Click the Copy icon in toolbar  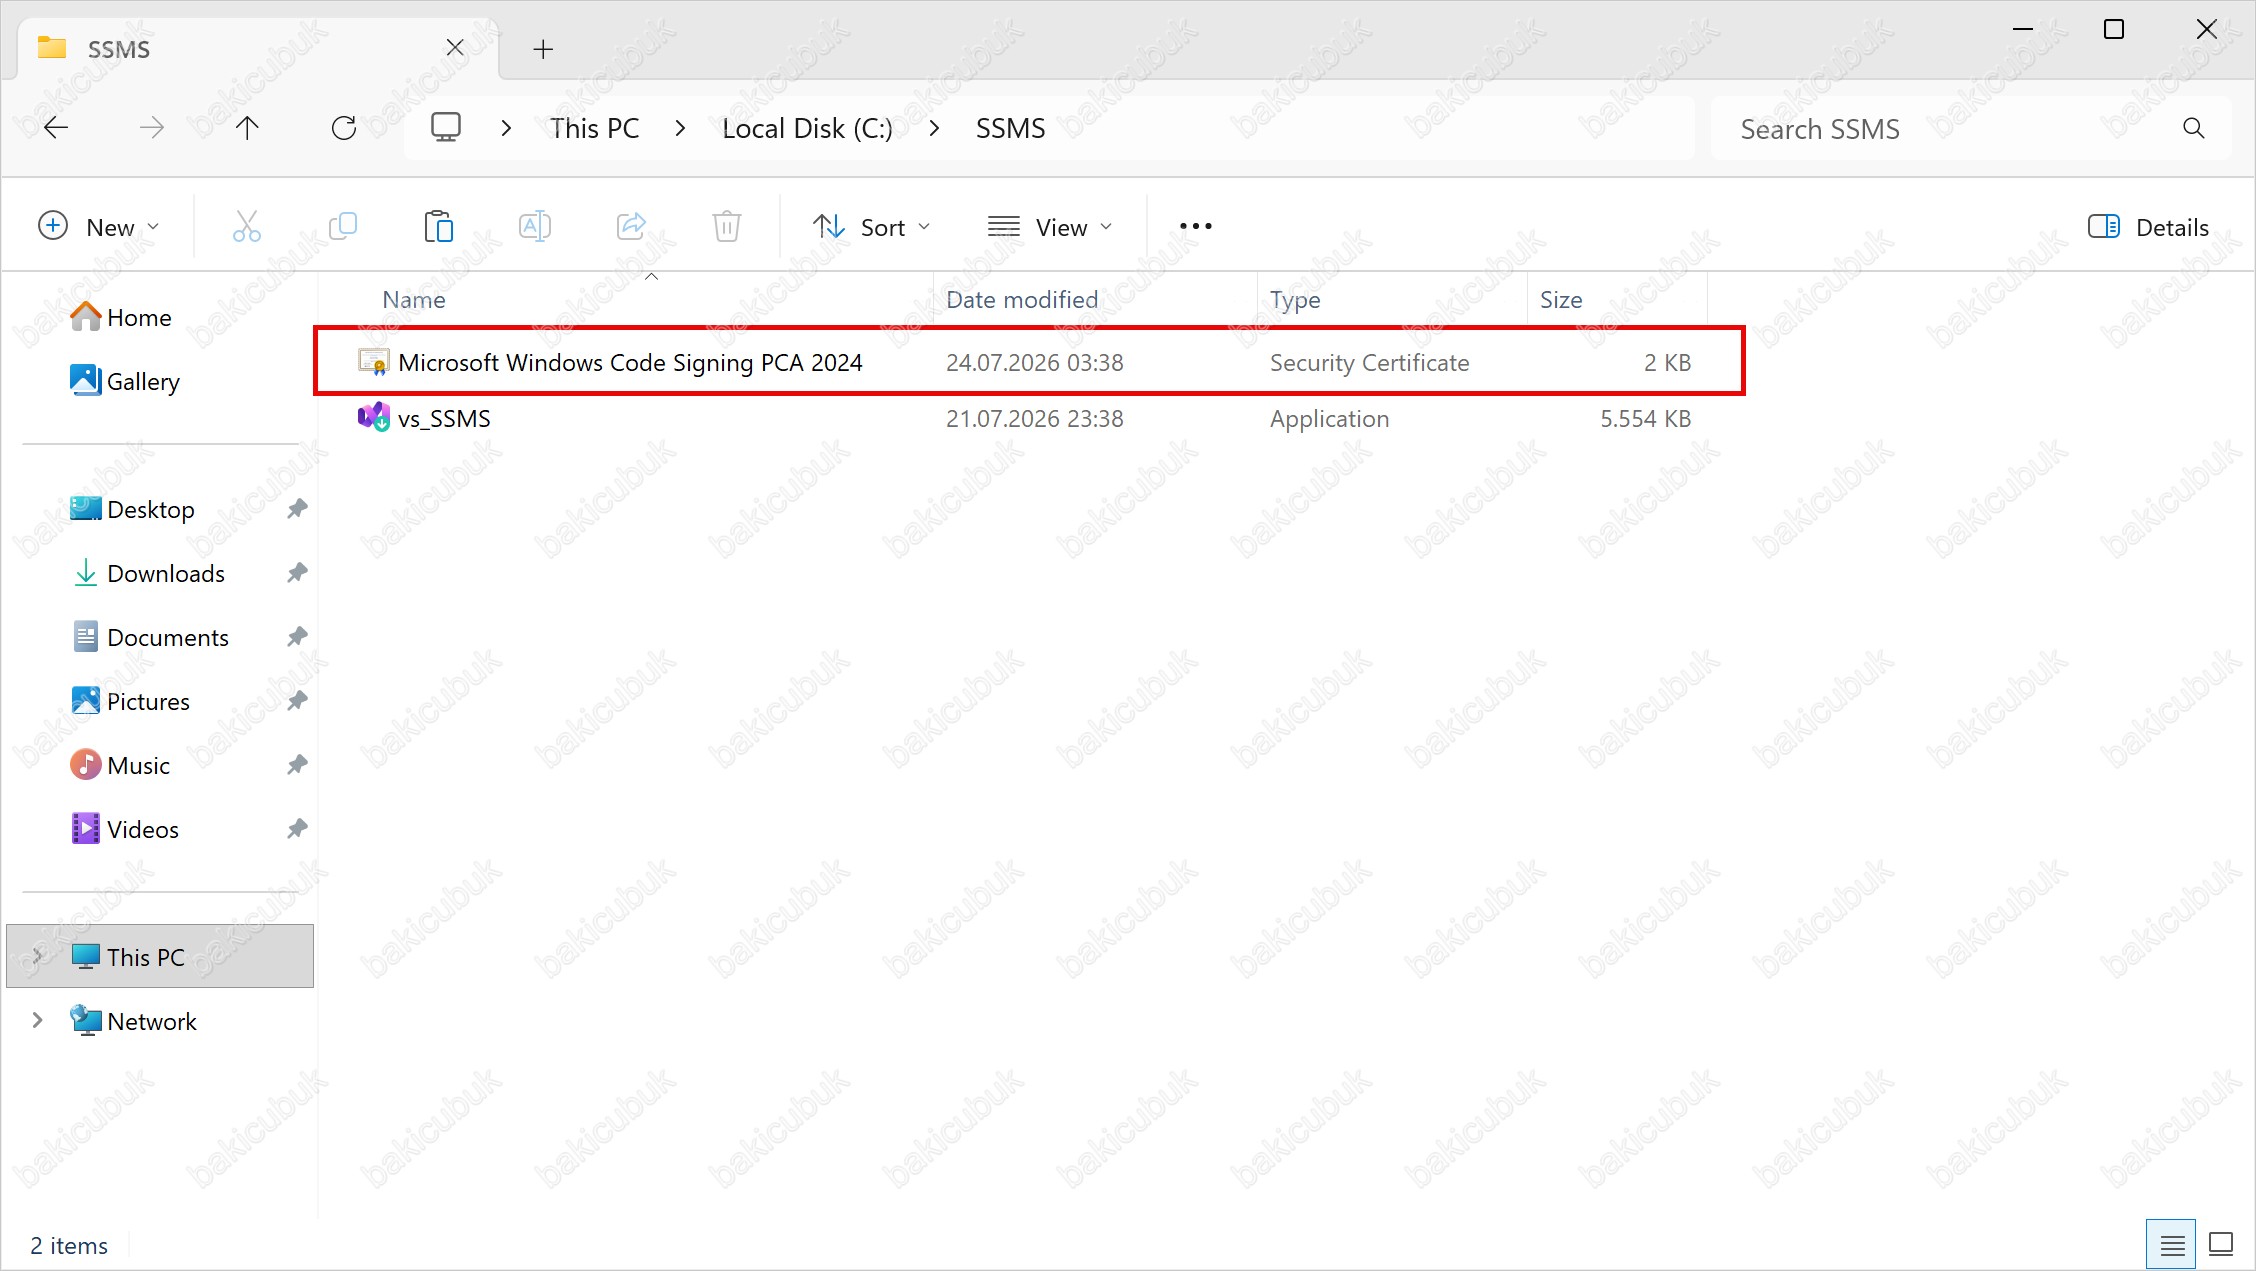click(343, 226)
